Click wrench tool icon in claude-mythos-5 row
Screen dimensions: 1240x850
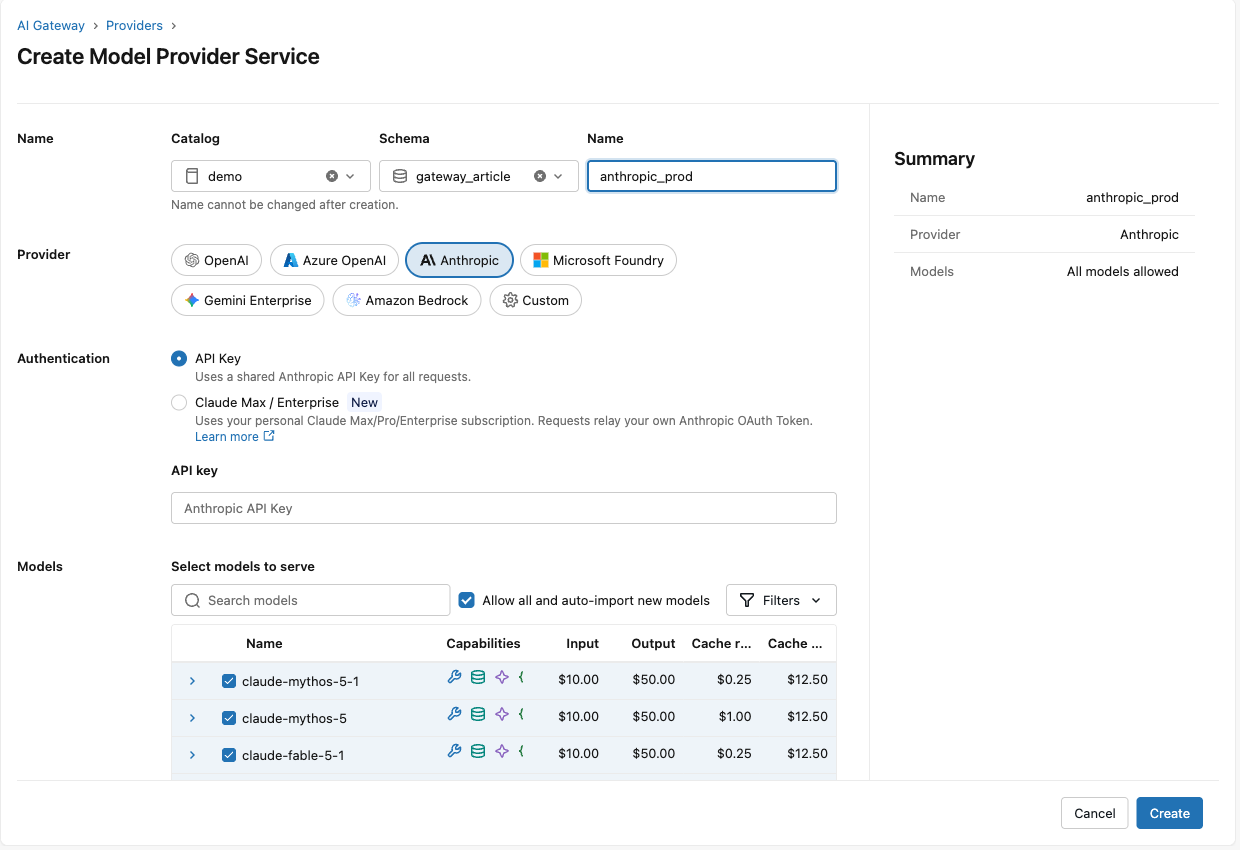[454, 714]
